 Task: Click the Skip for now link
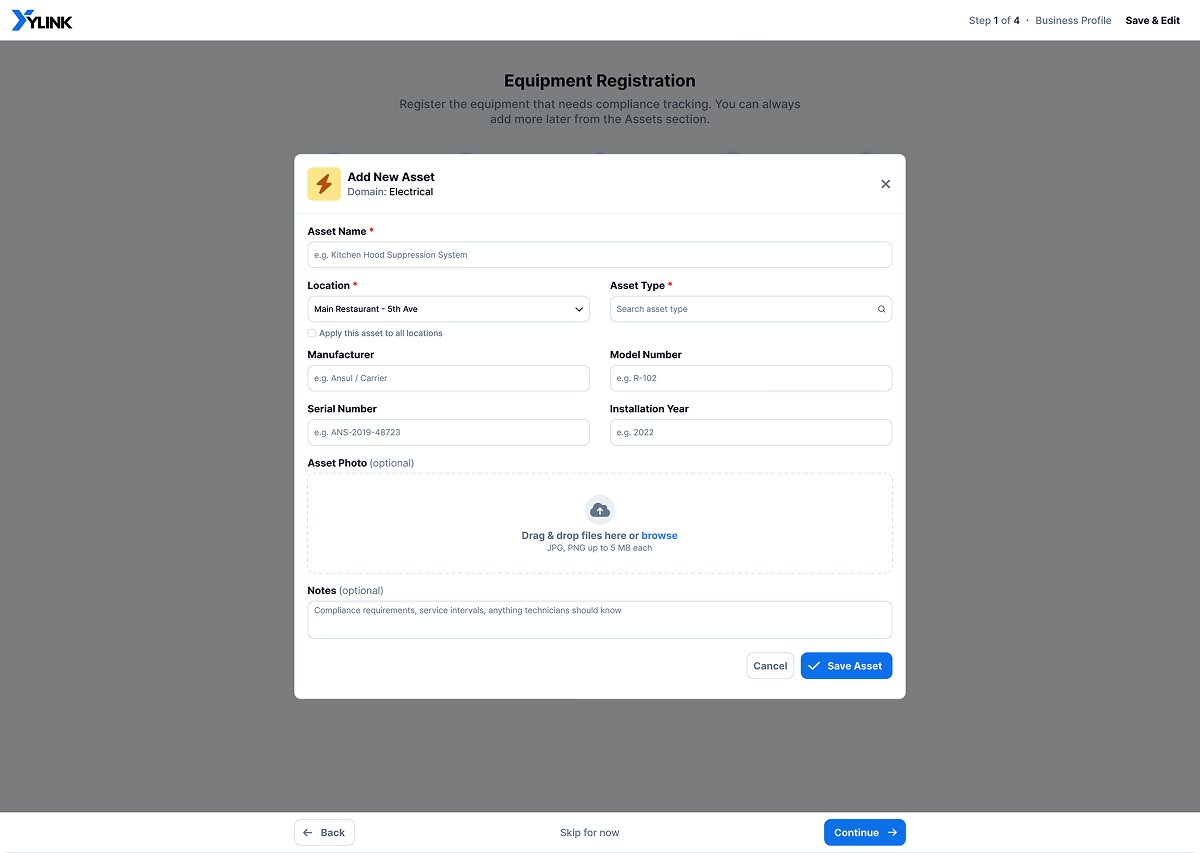tap(590, 832)
